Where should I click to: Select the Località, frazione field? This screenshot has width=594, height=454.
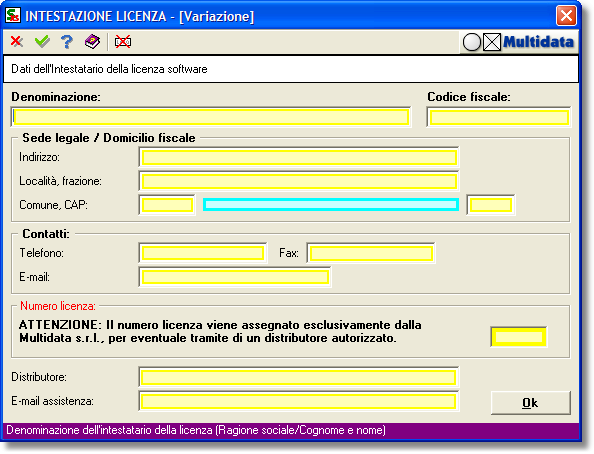(x=299, y=181)
